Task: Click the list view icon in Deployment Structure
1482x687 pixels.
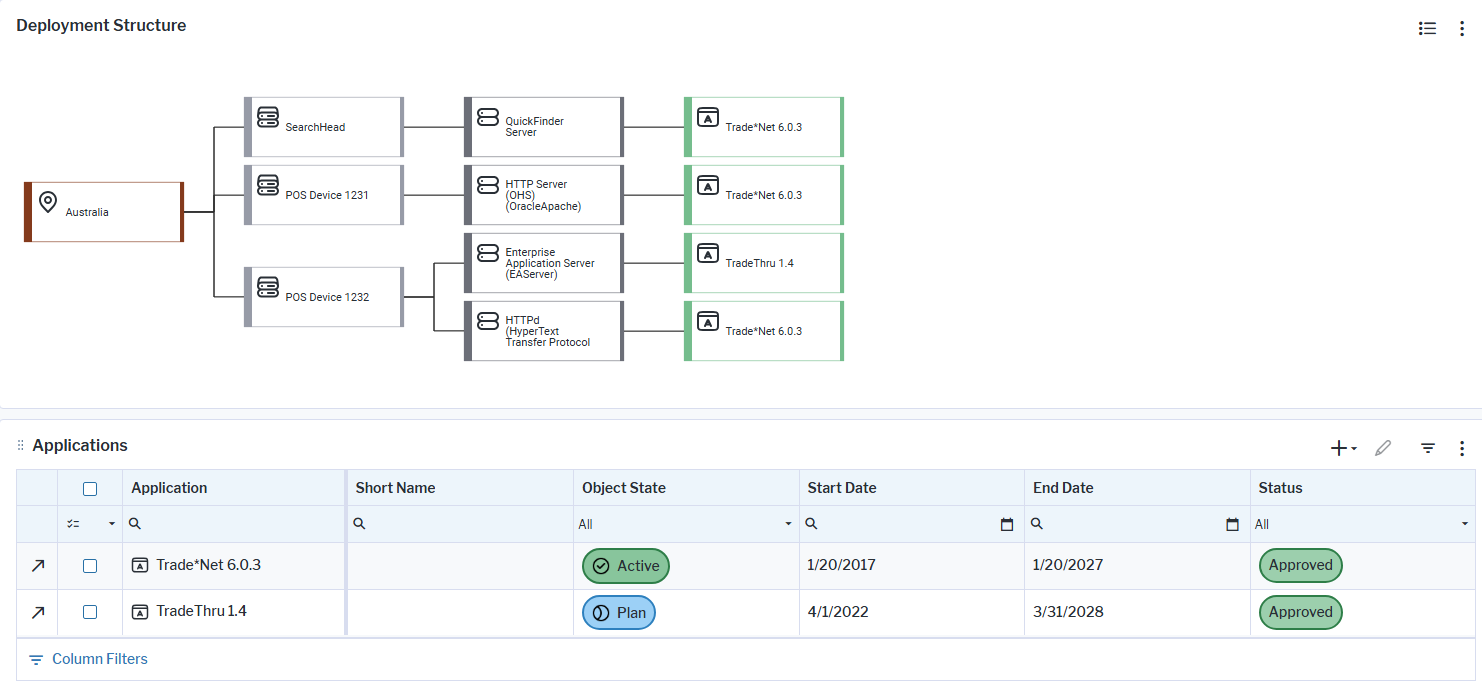Action: pos(1427,29)
